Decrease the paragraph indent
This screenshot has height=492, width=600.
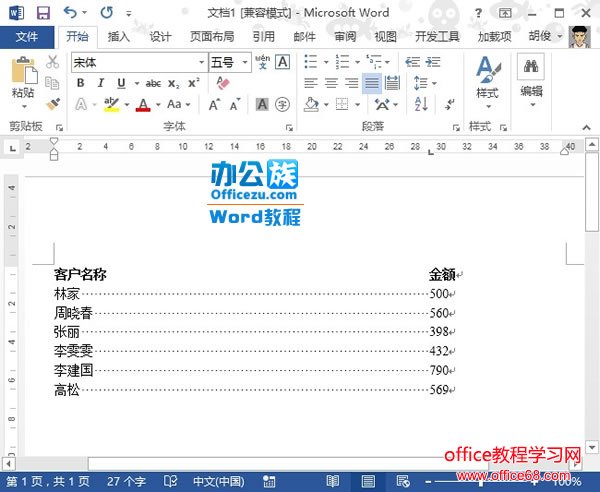412,62
